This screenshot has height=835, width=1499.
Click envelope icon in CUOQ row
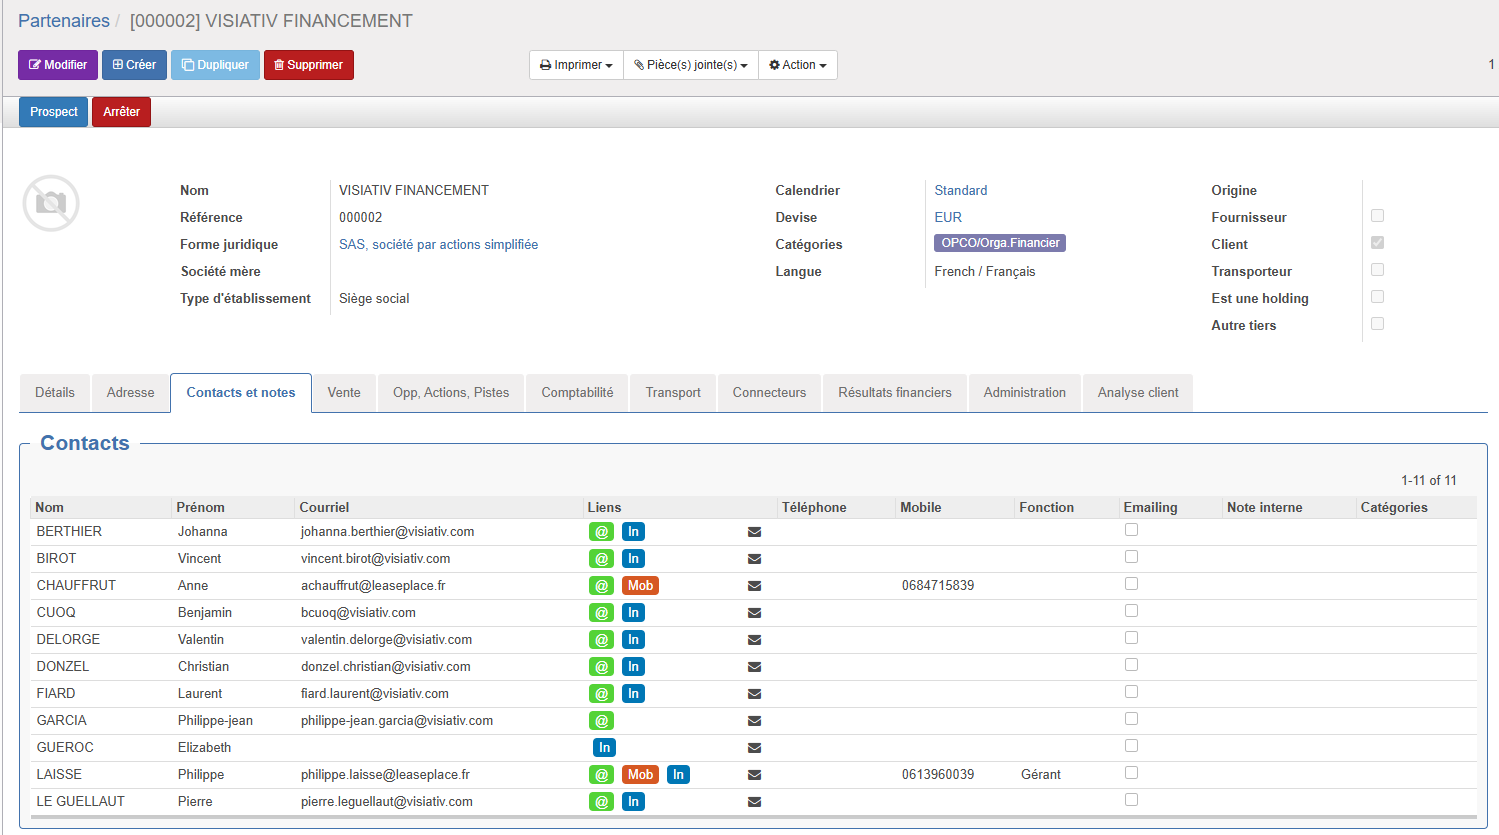[754, 613]
